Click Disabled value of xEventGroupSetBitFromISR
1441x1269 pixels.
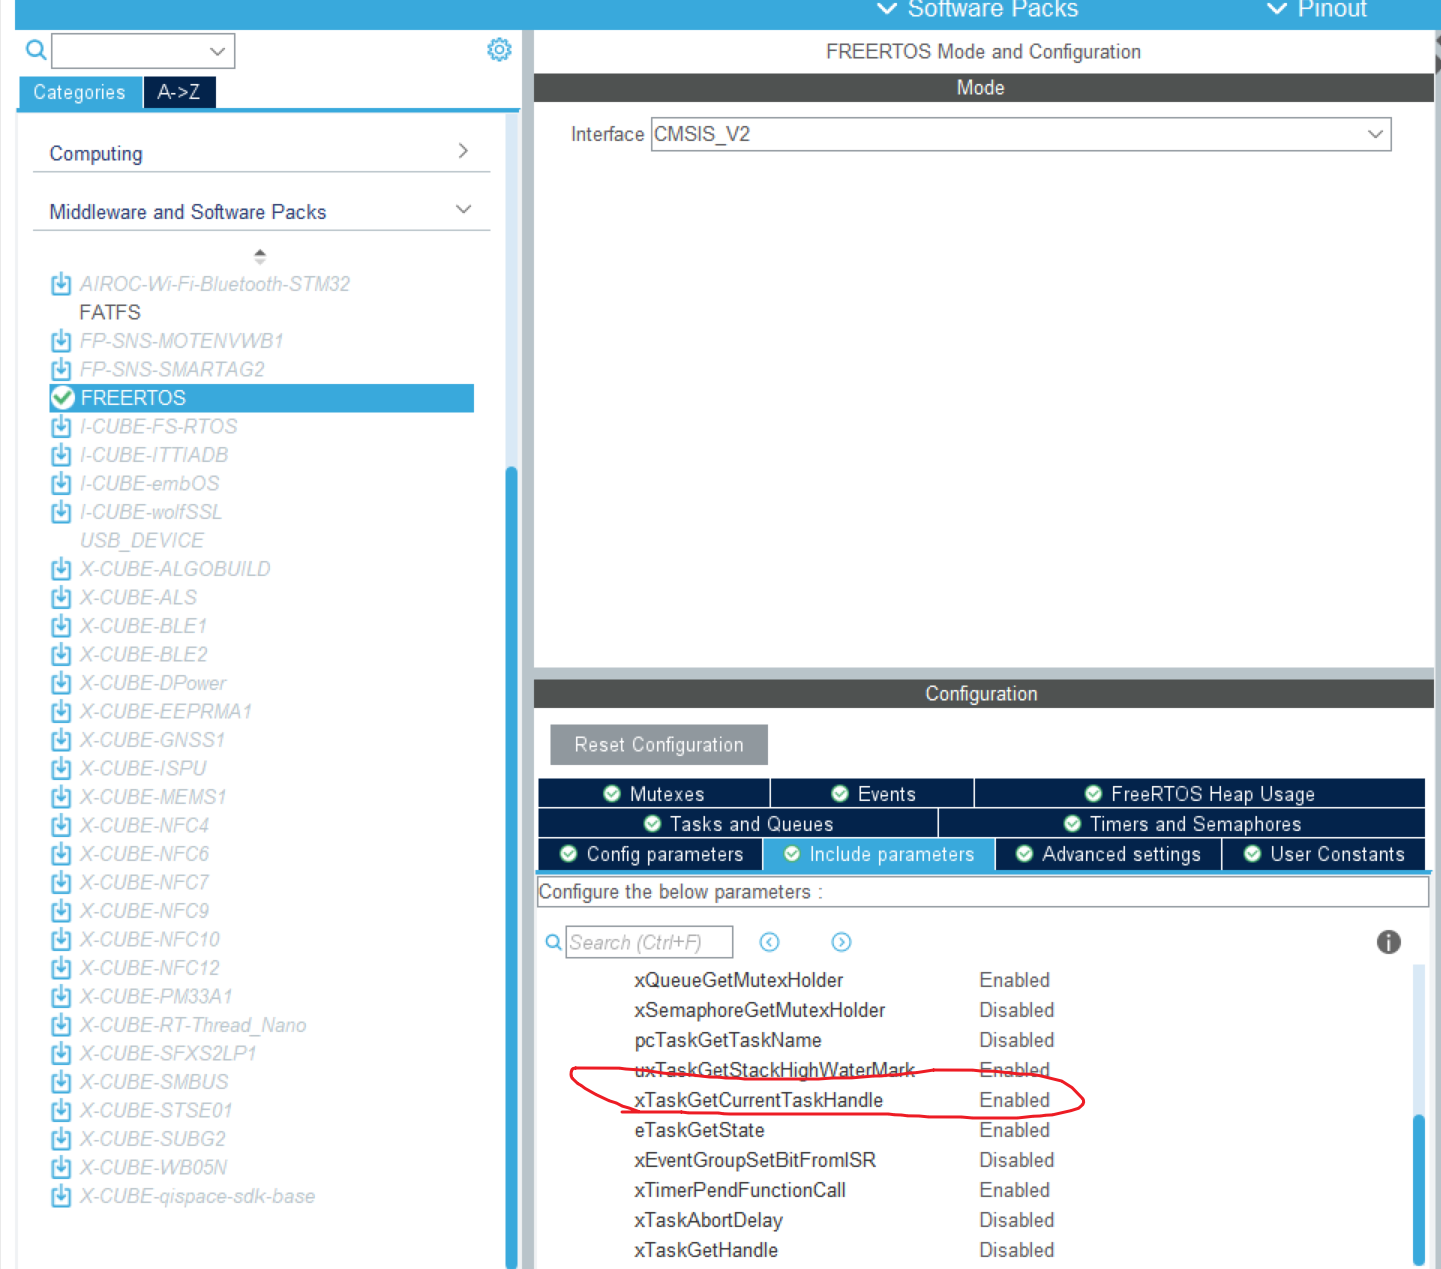click(x=1016, y=1160)
